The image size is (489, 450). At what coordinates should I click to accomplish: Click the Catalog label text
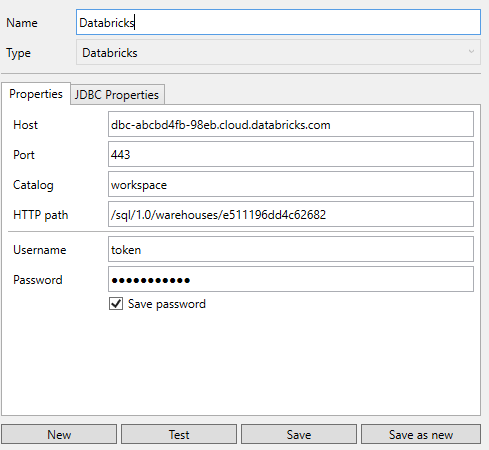coord(33,185)
